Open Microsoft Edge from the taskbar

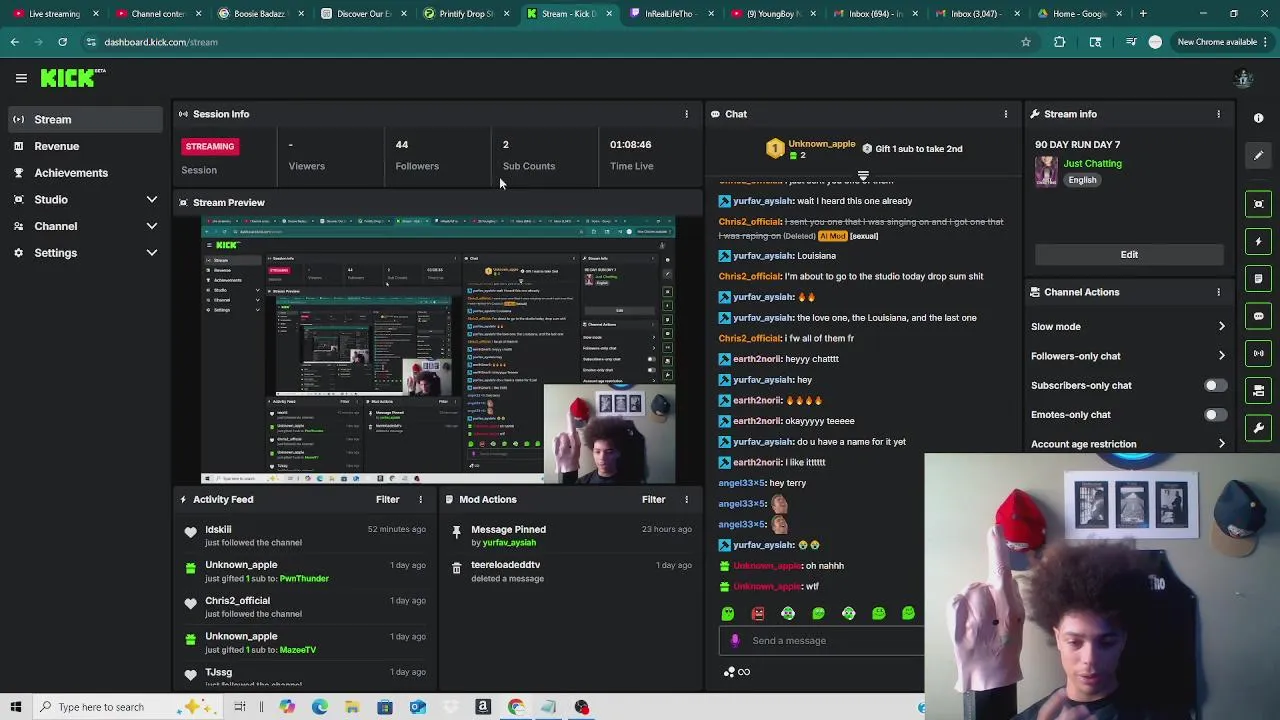click(320, 707)
